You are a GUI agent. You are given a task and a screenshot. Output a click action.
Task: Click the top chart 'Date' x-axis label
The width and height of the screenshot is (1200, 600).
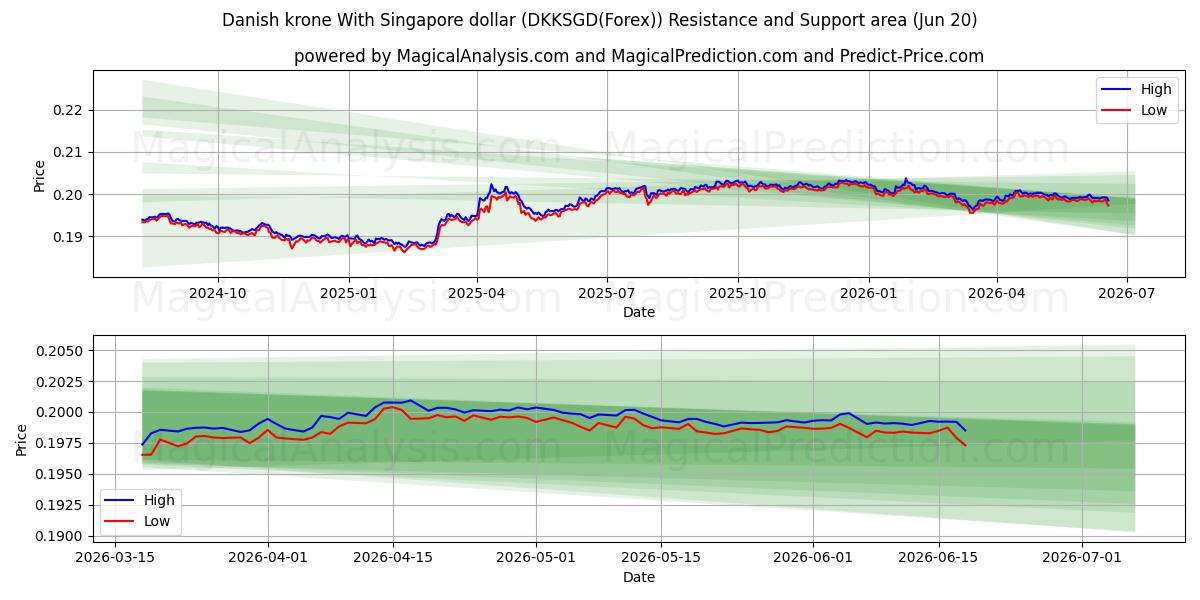click(x=639, y=312)
